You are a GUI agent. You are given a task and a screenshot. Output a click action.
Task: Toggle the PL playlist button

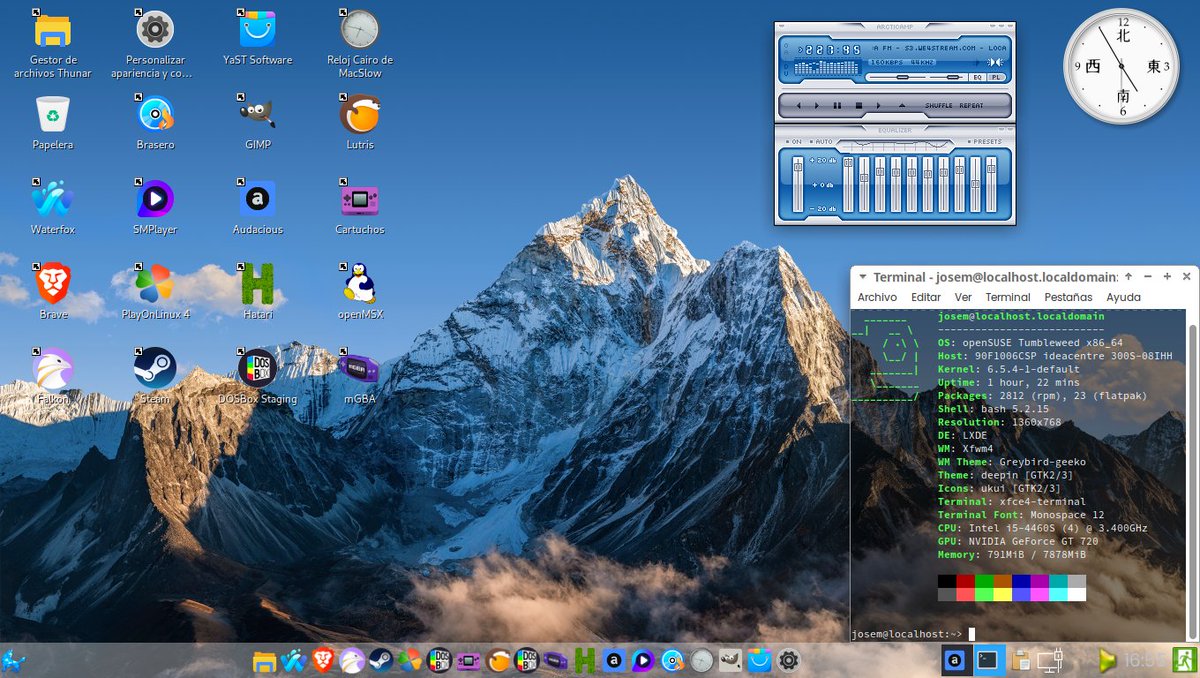point(996,77)
